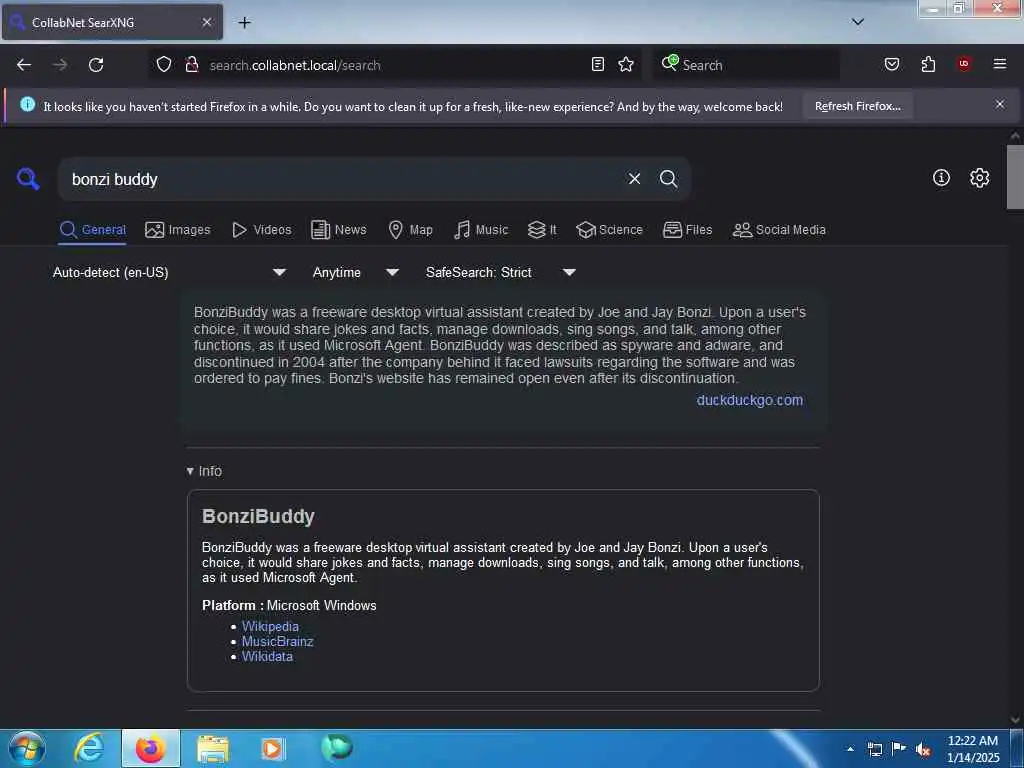Submit search with the magnifier button
This screenshot has width=1024, height=768.
(x=669, y=179)
